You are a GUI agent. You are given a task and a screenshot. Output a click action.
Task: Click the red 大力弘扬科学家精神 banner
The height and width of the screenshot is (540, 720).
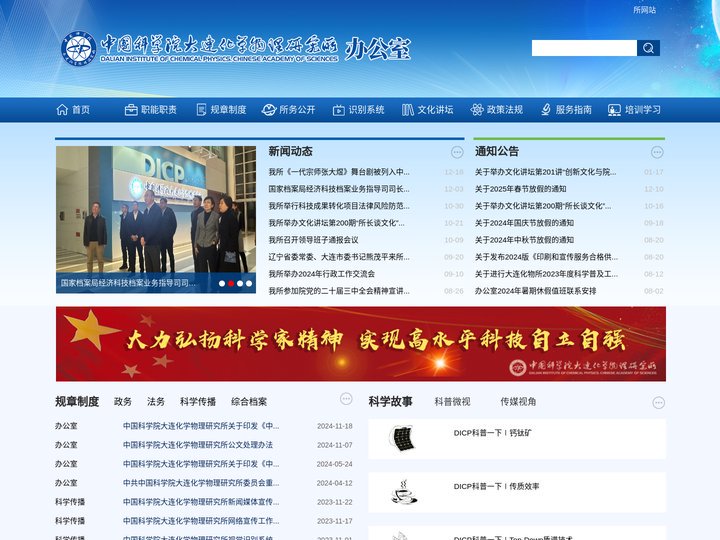(361, 344)
